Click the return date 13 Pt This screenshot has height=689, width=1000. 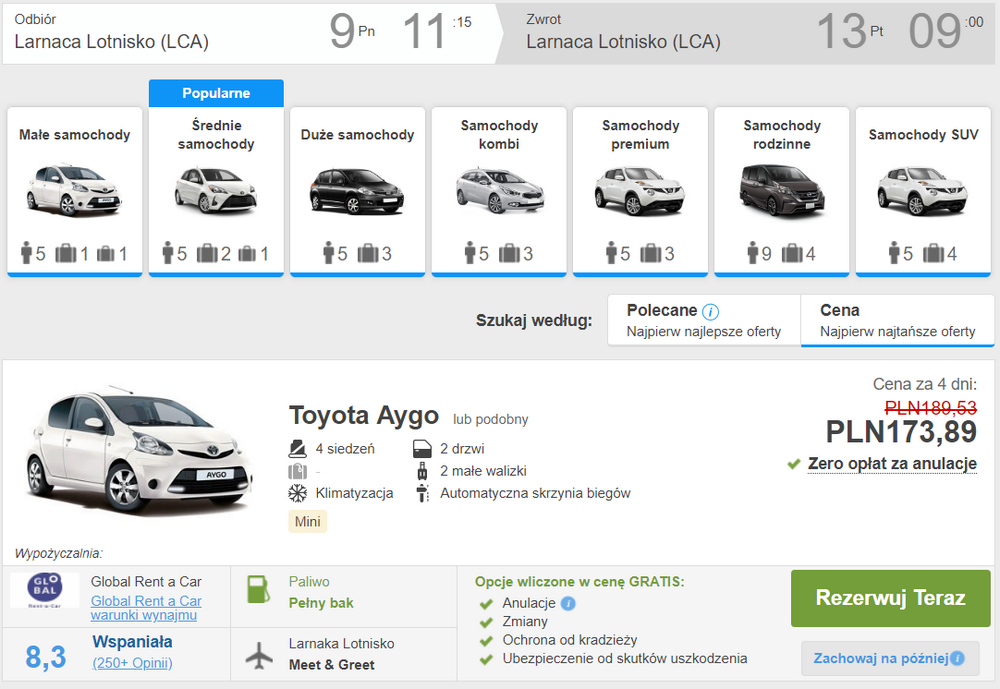850,31
